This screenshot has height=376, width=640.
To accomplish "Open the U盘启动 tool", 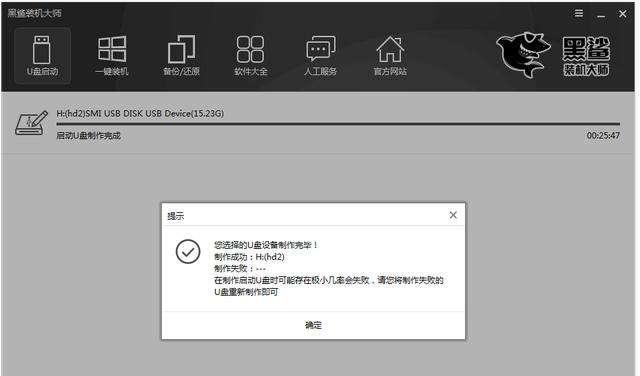I will click(x=42, y=56).
